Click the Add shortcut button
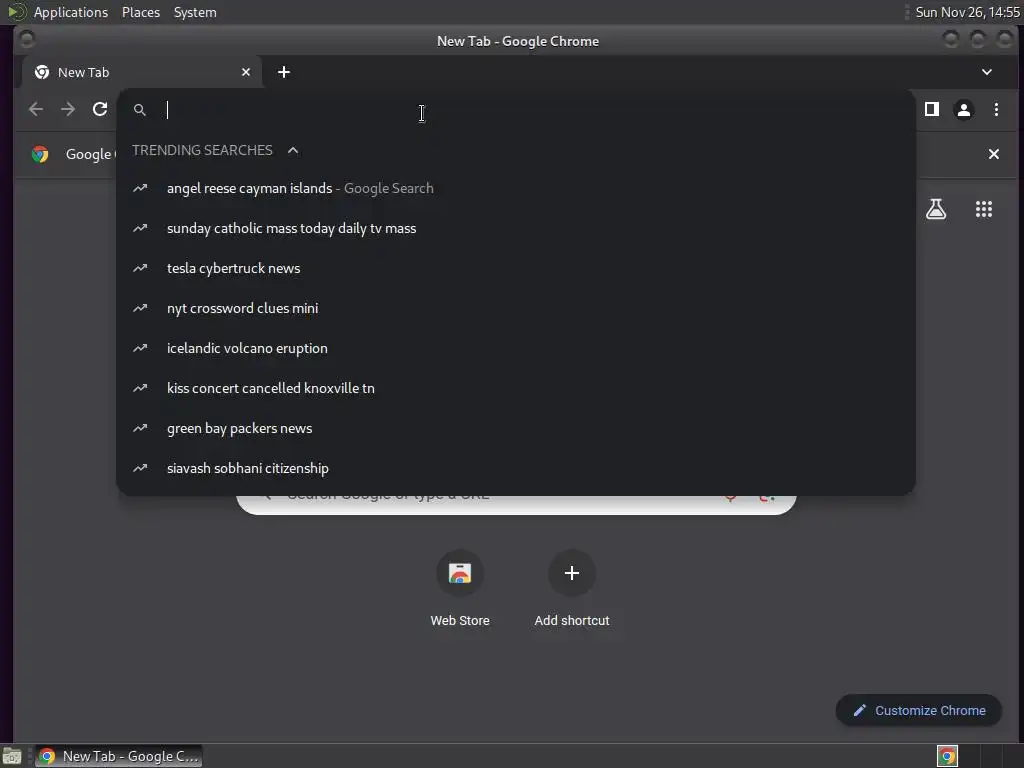The image size is (1024, 768). click(571, 590)
